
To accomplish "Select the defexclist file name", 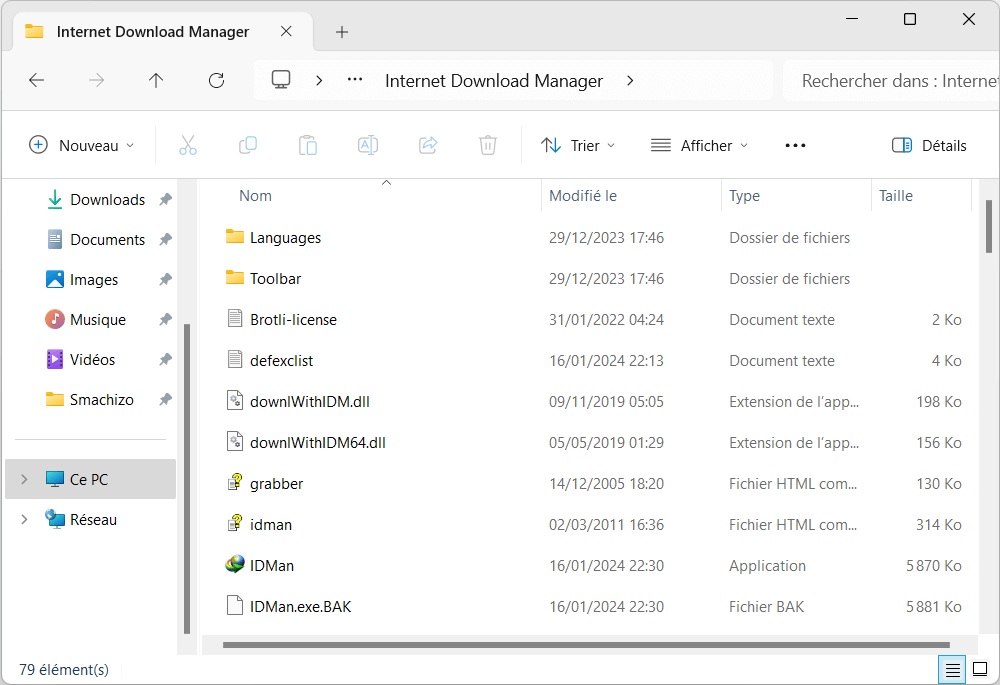I will point(281,360).
